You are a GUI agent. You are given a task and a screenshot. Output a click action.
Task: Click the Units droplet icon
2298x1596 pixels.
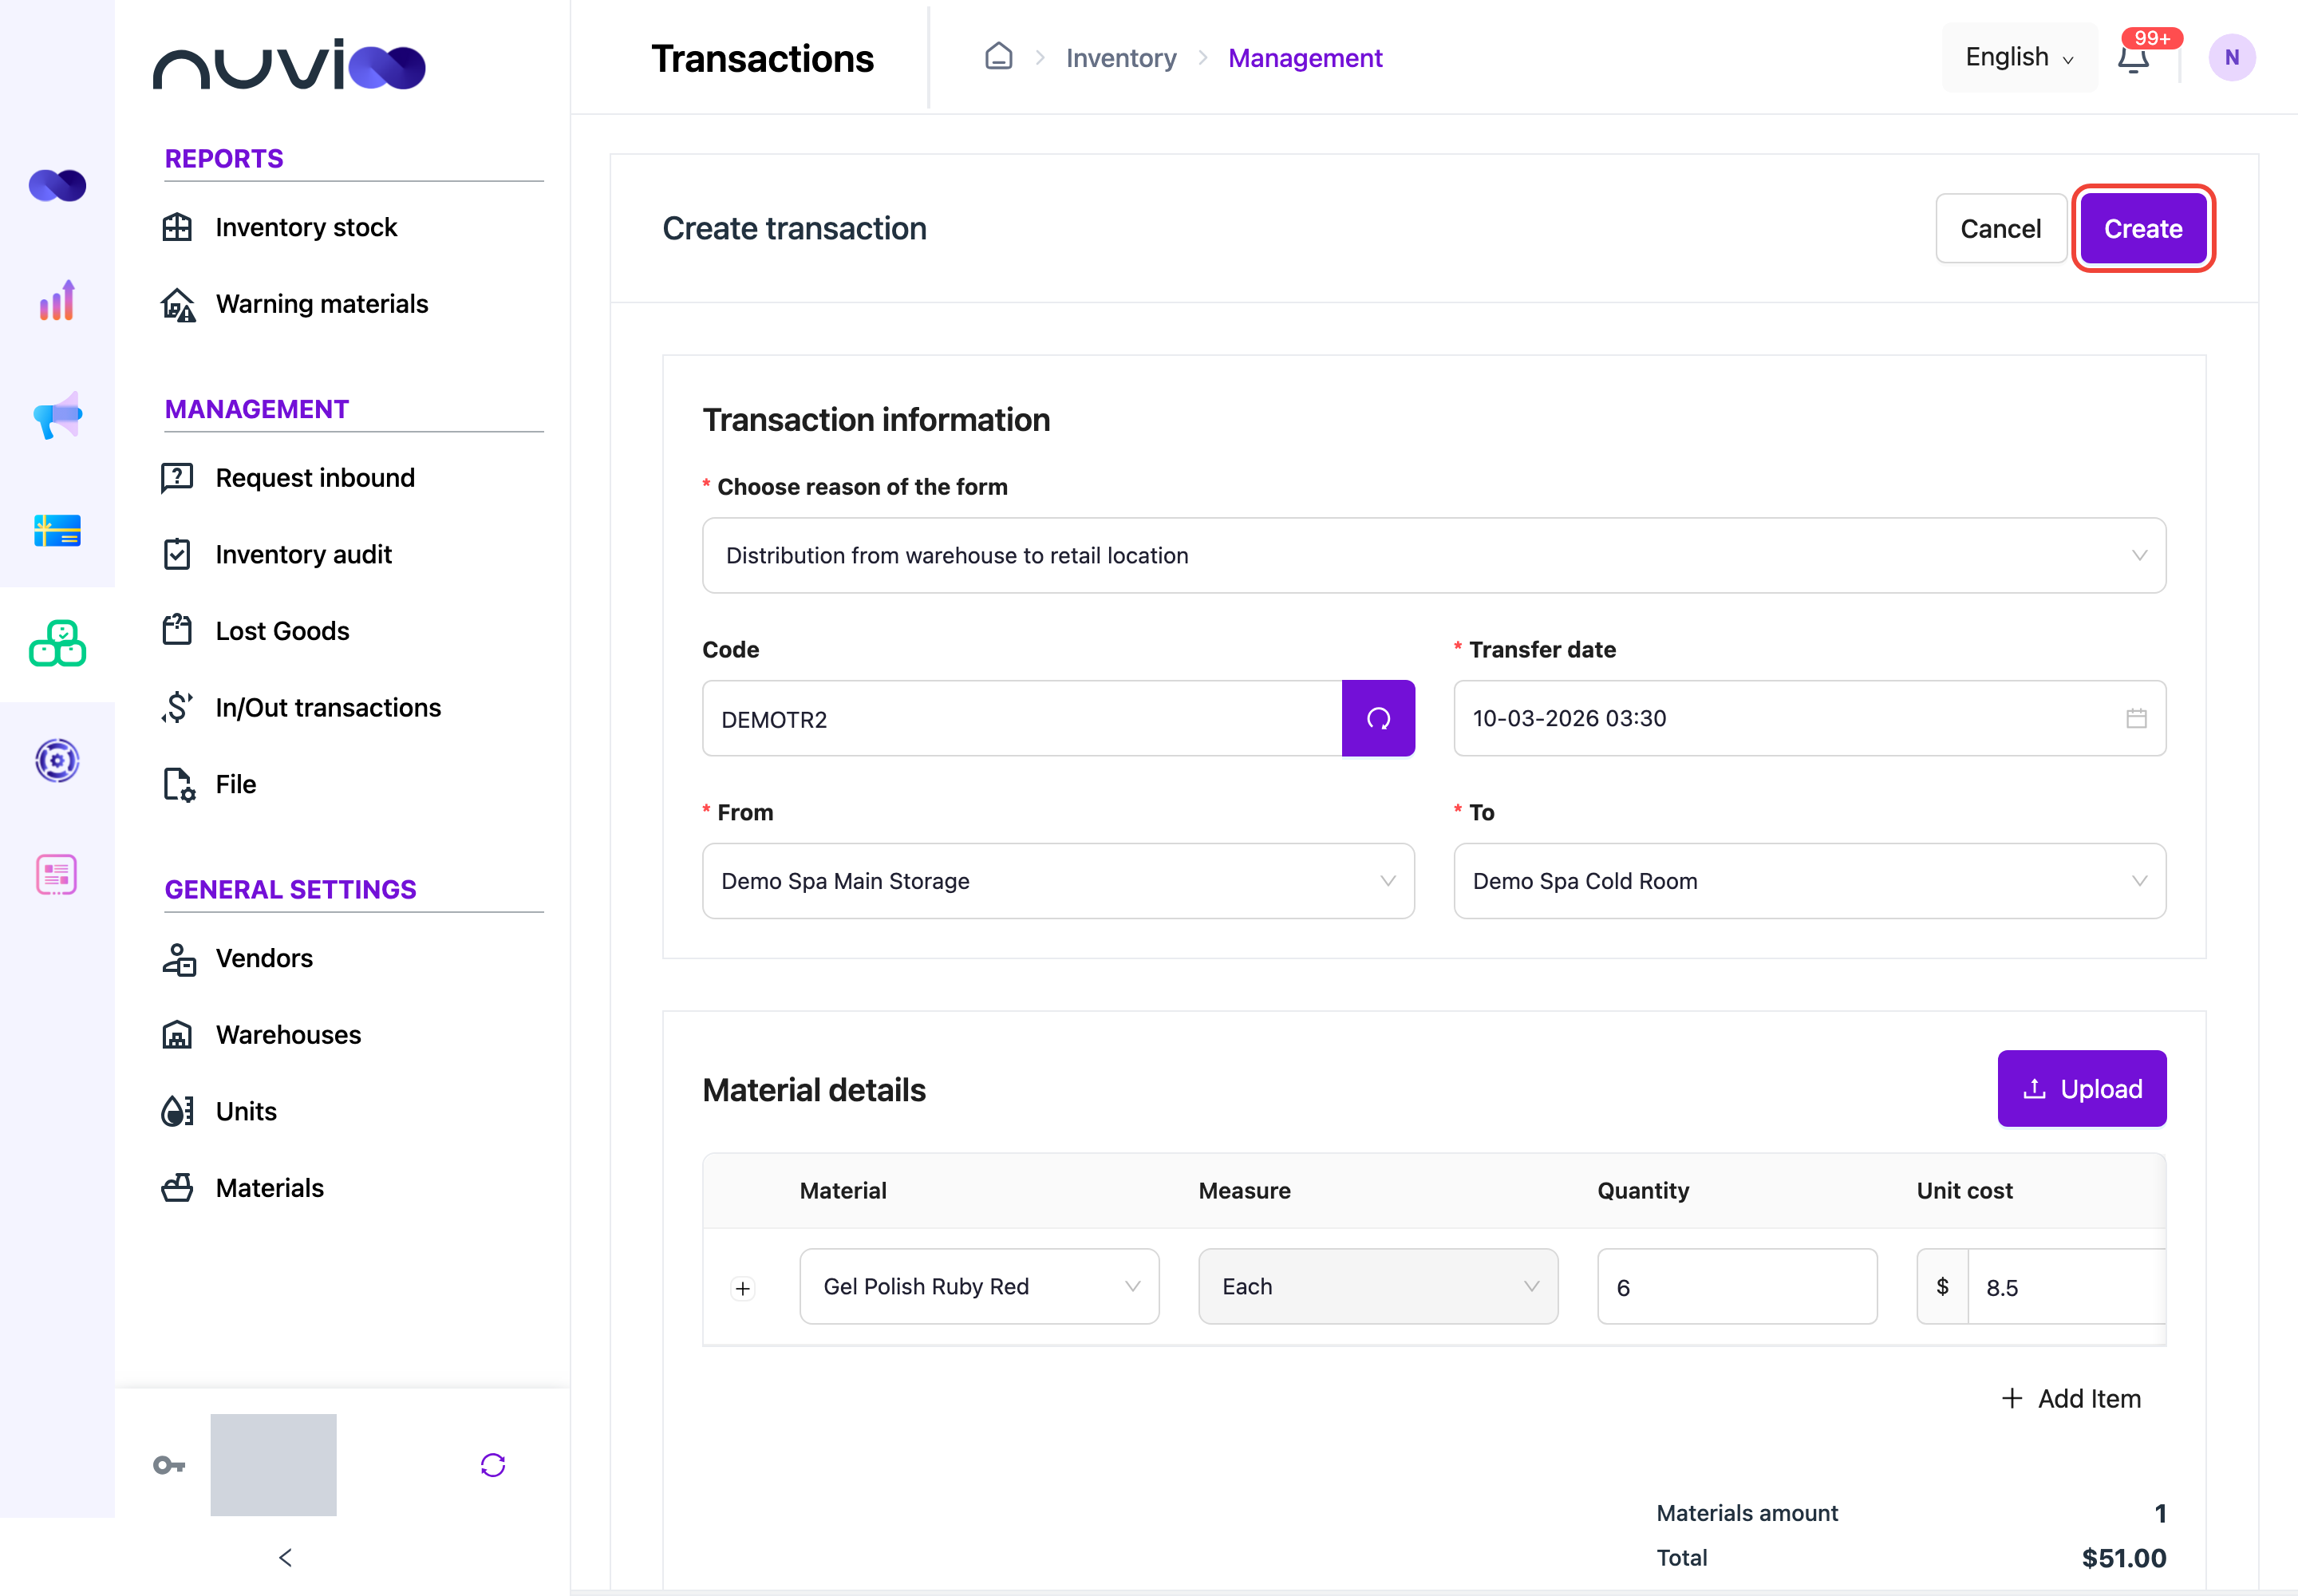tap(177, 1111)
